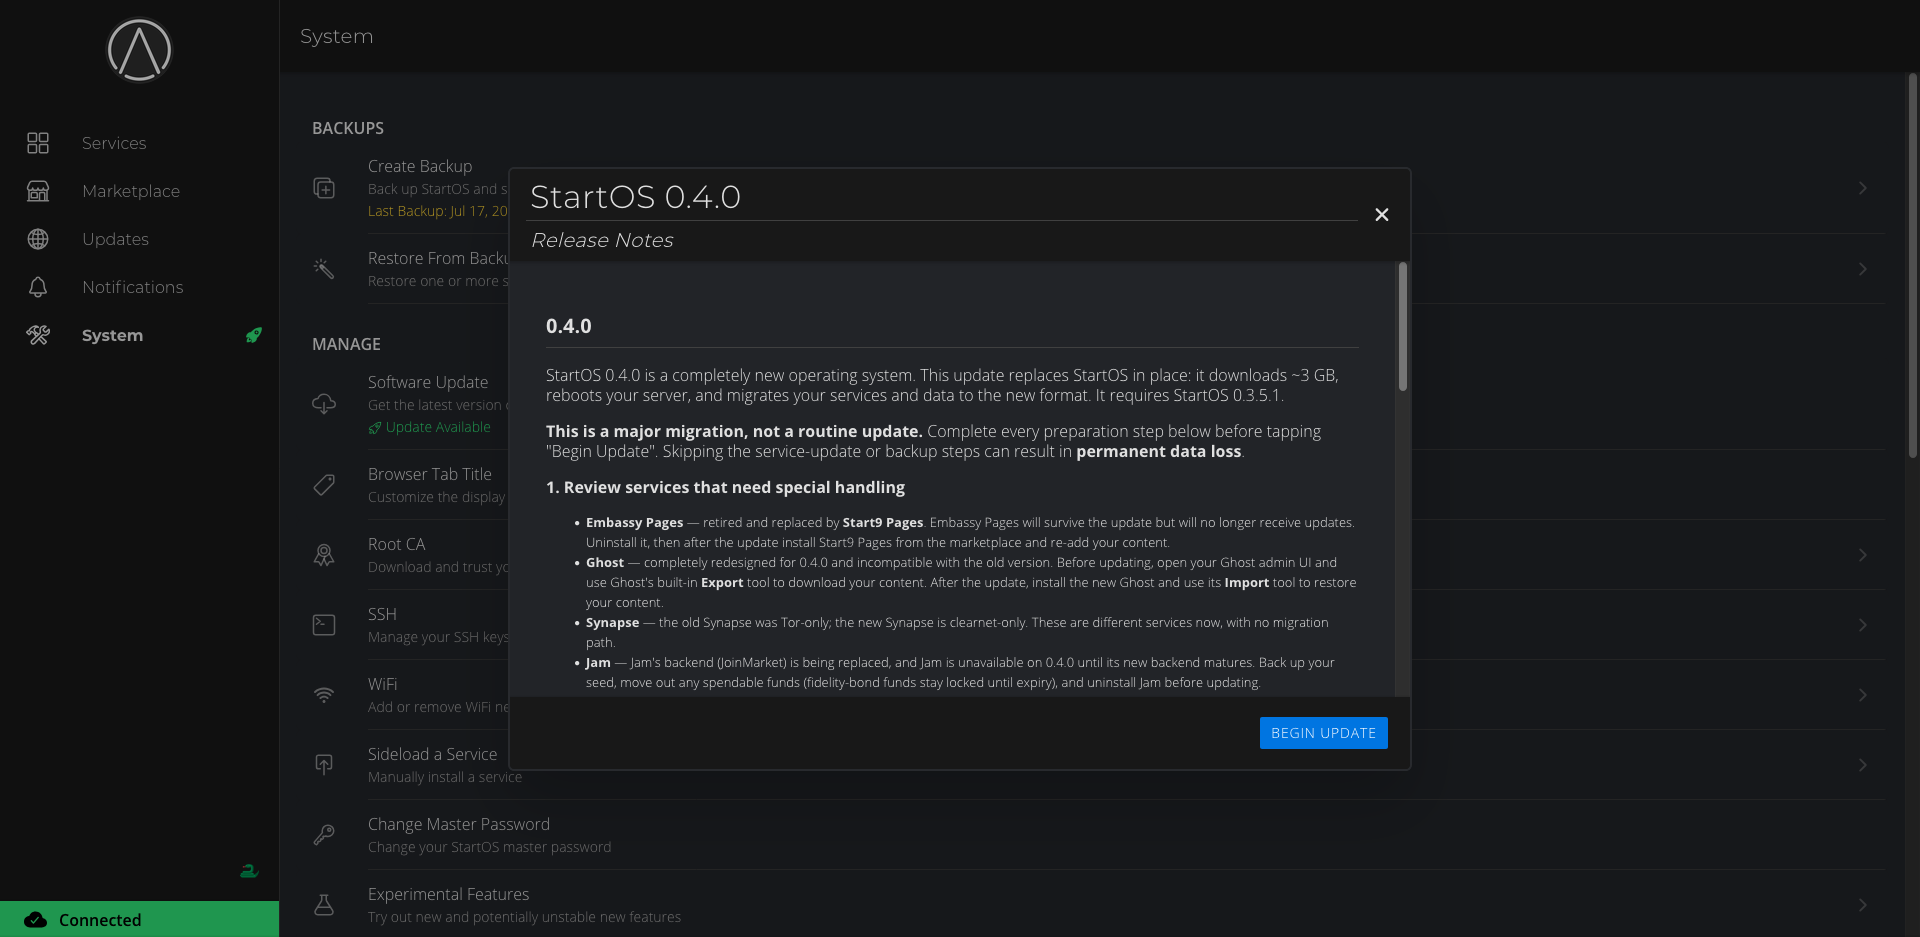Click the Create Backup icon
The height and width of the screenshot is (937, 1920).
[x=324, y=188]
